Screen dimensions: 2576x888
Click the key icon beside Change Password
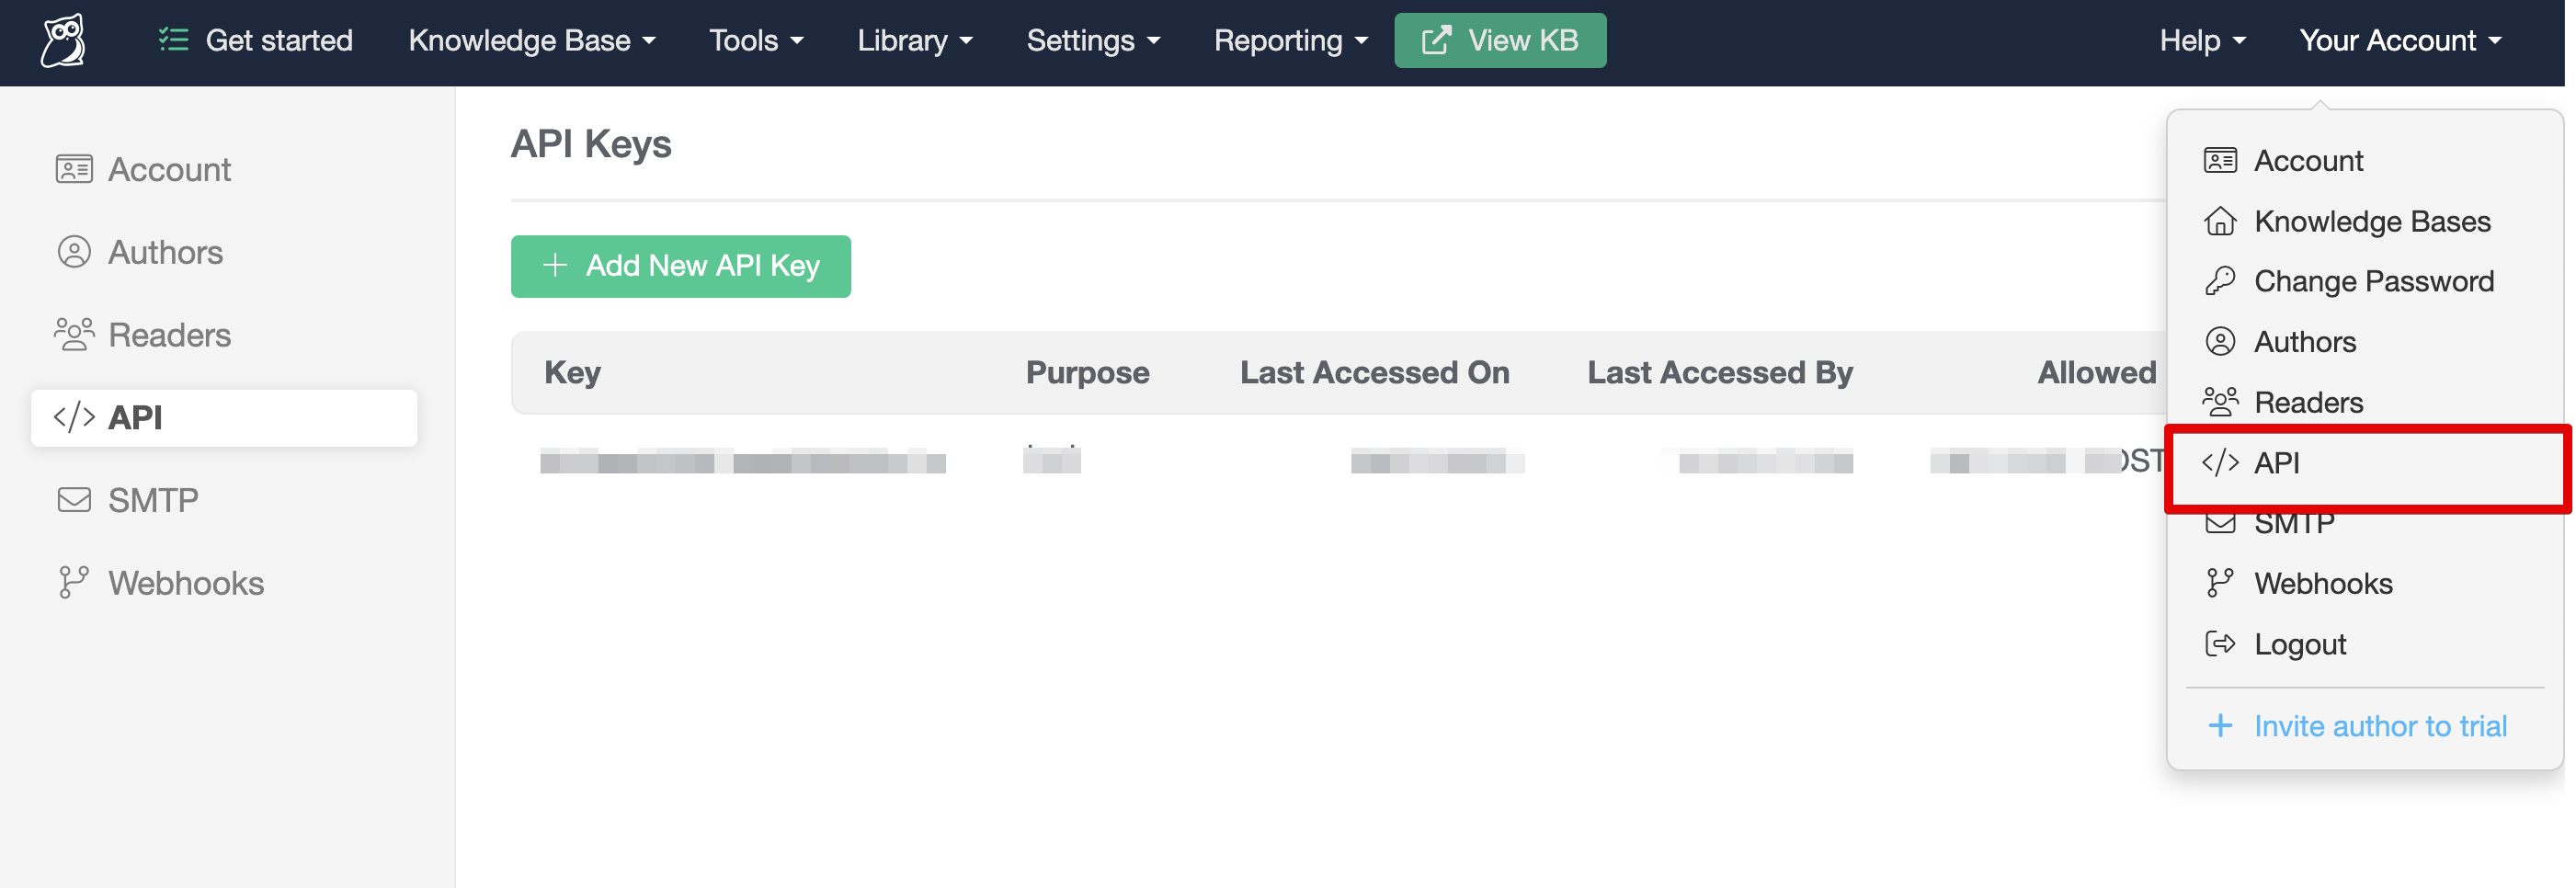[x=2219, y=281]
